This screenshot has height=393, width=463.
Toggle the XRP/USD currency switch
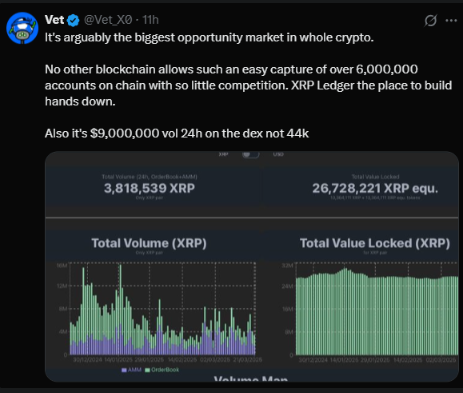pyautogui.click(x=251, y=154)
